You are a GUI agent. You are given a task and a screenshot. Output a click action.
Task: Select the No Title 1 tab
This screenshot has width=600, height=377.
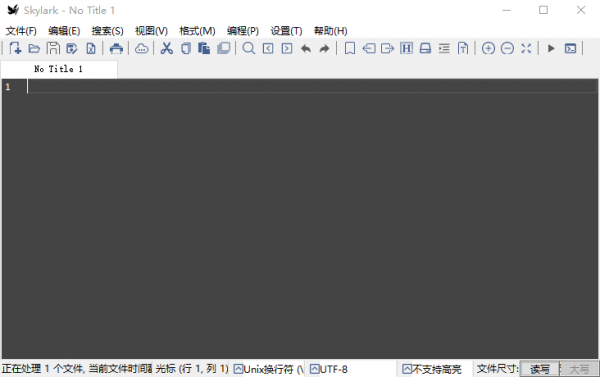coord(59,69)
